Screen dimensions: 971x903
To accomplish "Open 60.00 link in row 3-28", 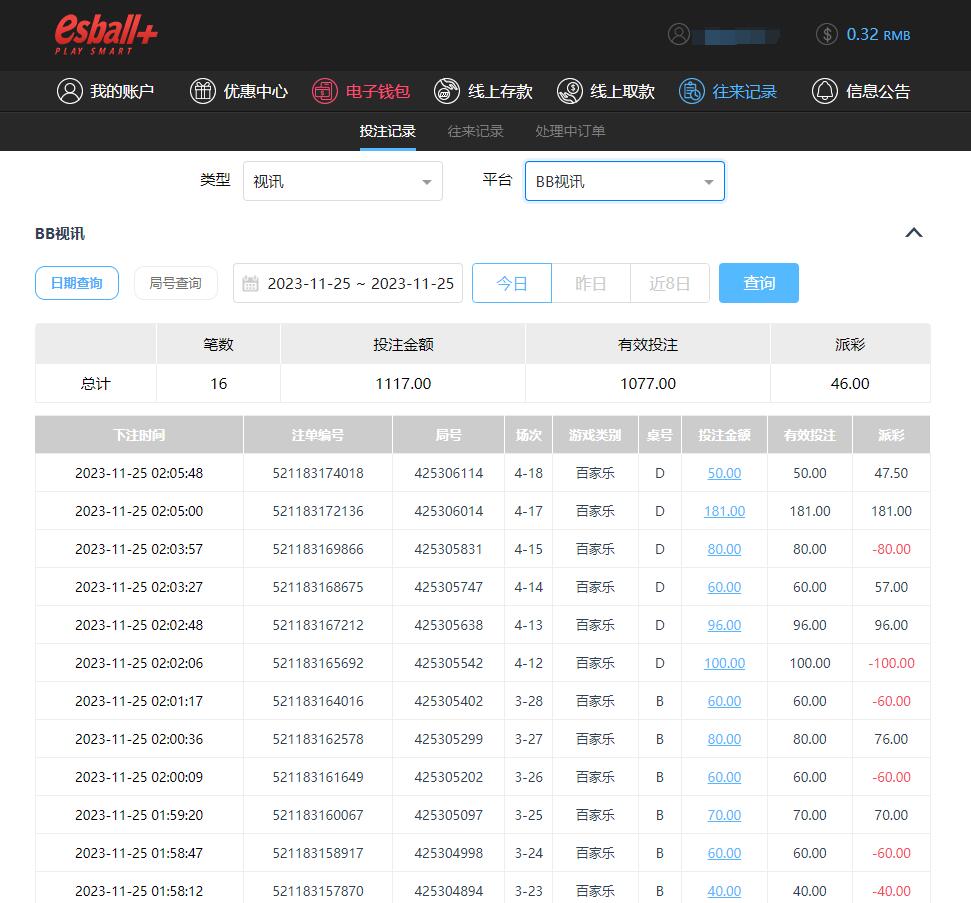I will pos(724,701).
